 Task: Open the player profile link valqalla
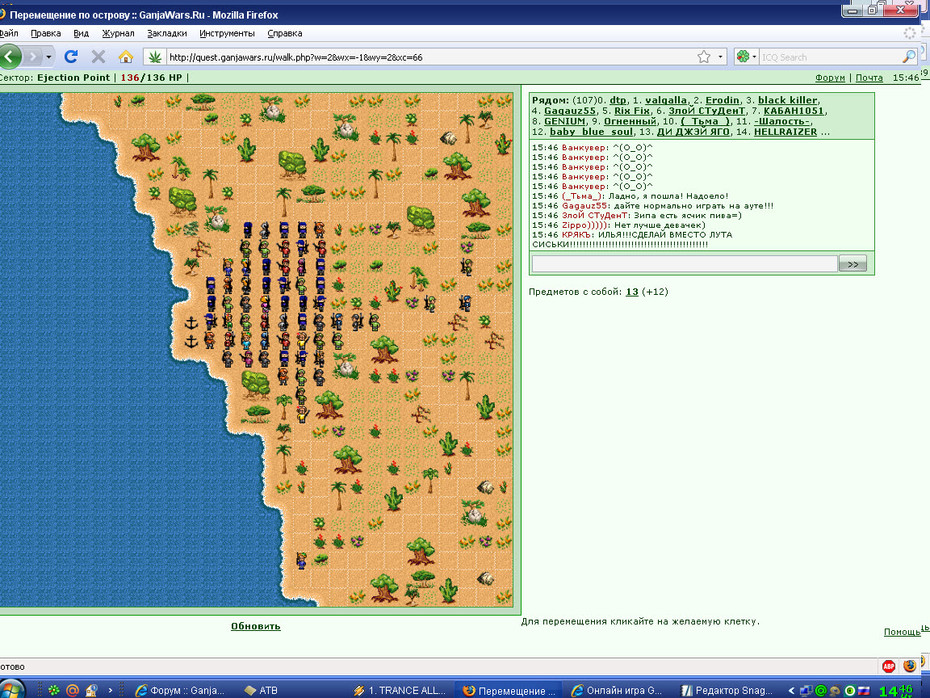point(665,100)
